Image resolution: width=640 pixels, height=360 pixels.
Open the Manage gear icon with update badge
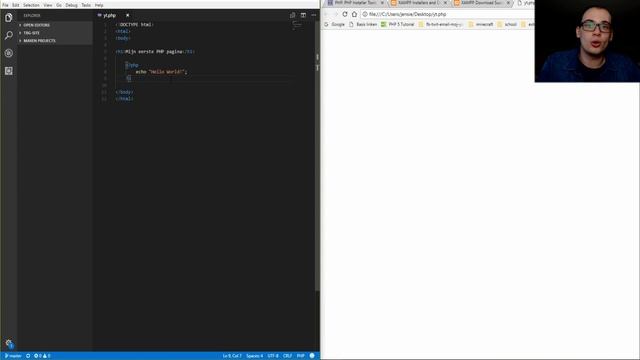click(9, 344)
